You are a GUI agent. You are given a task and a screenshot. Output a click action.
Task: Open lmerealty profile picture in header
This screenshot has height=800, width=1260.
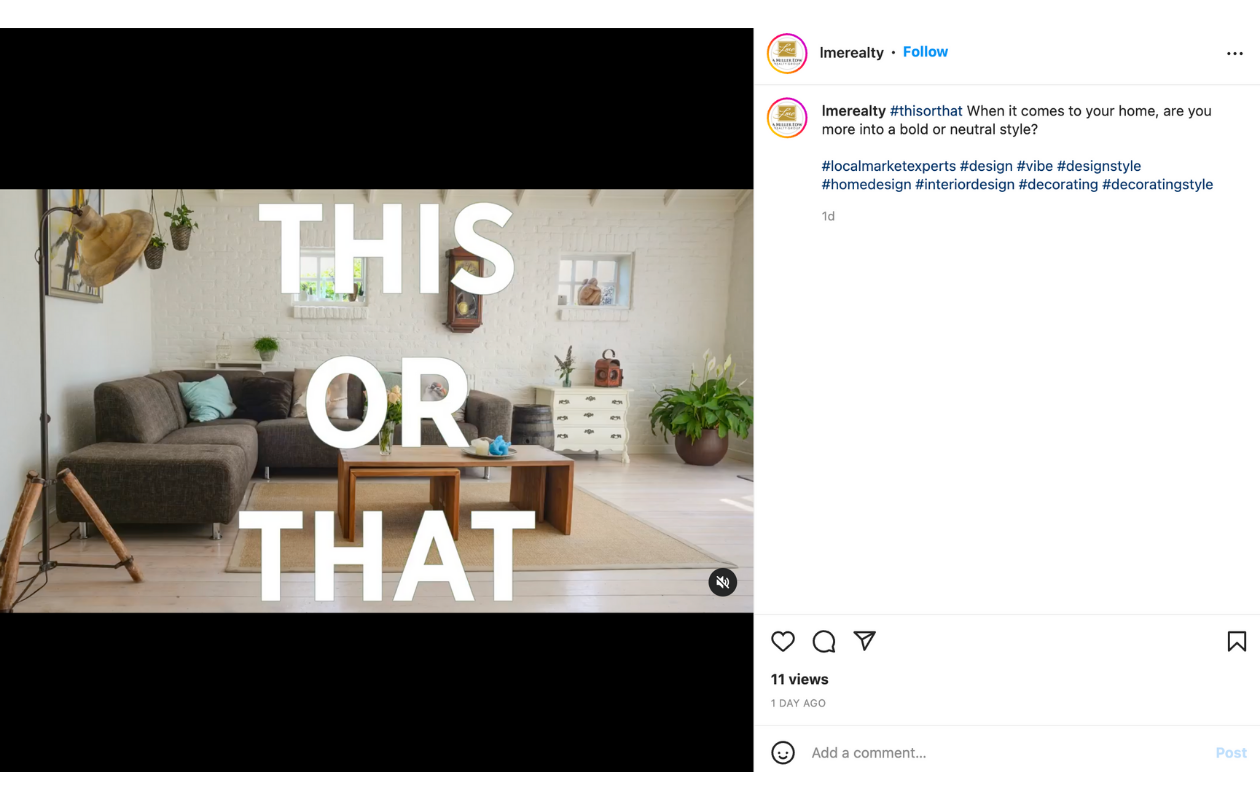click(x=787, y=54)
